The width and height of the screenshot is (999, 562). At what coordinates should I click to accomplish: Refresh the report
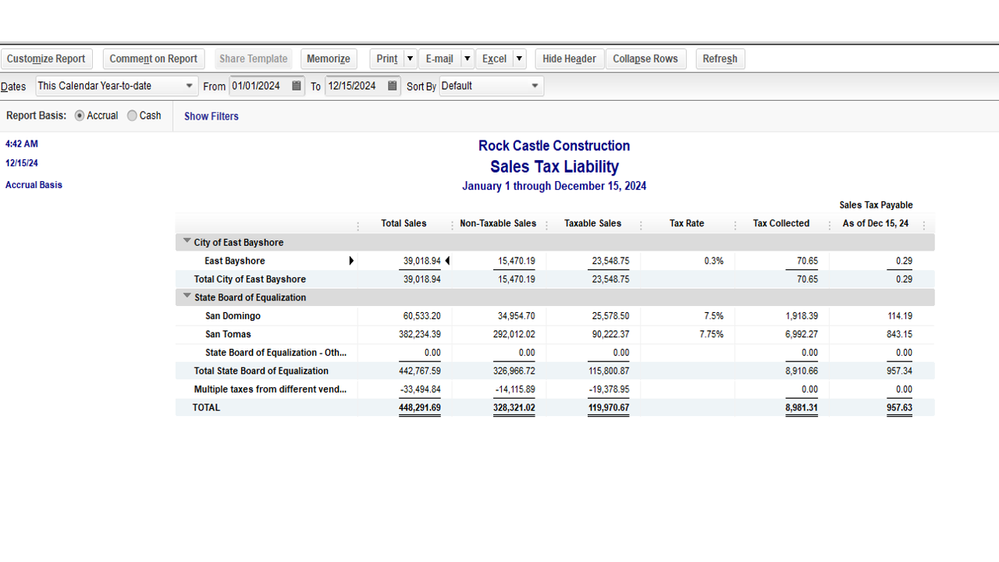click(719, 59)
